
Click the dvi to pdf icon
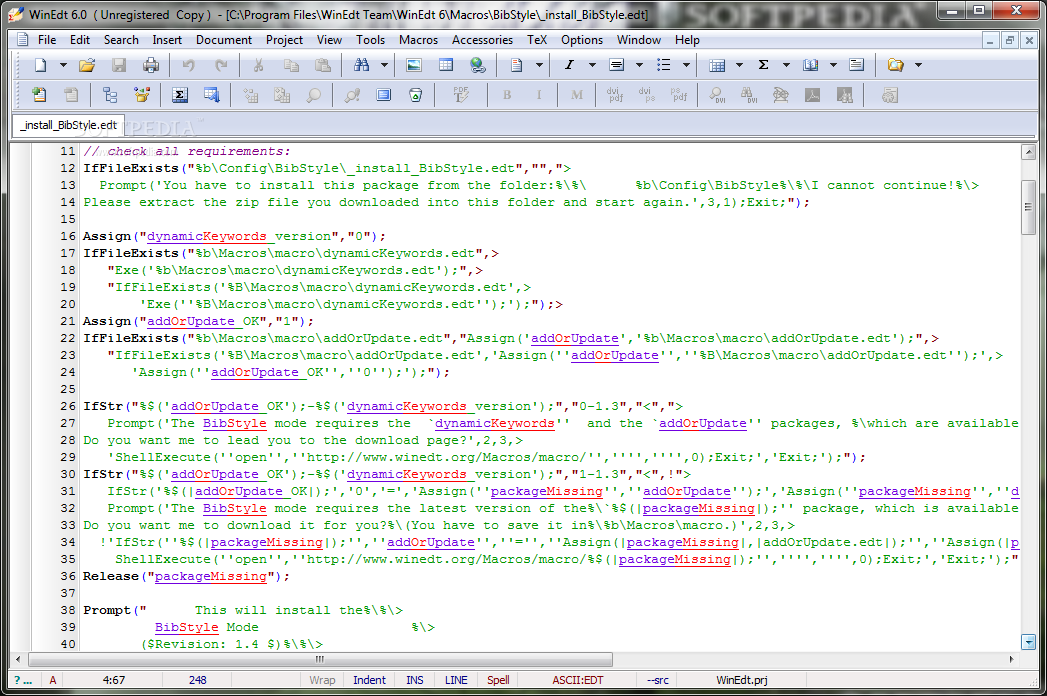[x=615, y=96]
